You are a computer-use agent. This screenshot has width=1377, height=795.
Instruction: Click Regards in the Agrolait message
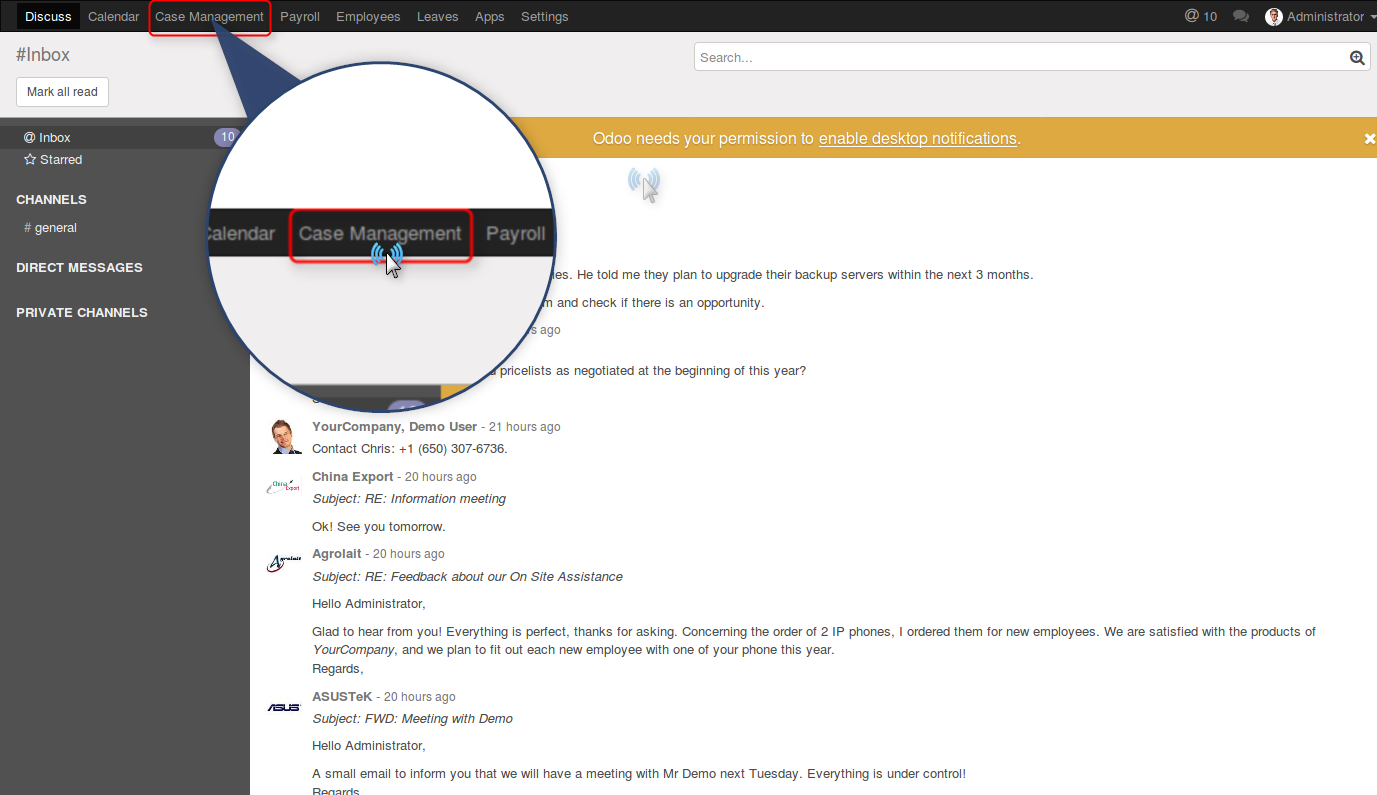coord(338,669)
